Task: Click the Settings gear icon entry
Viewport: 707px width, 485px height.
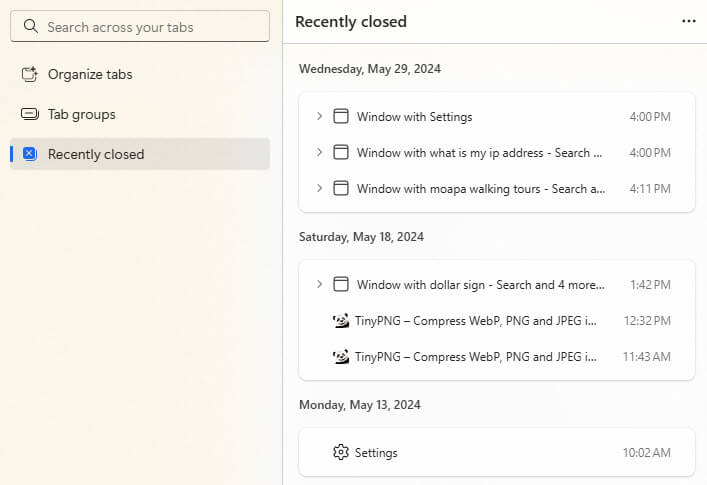Action: click(x=341, y=452)
